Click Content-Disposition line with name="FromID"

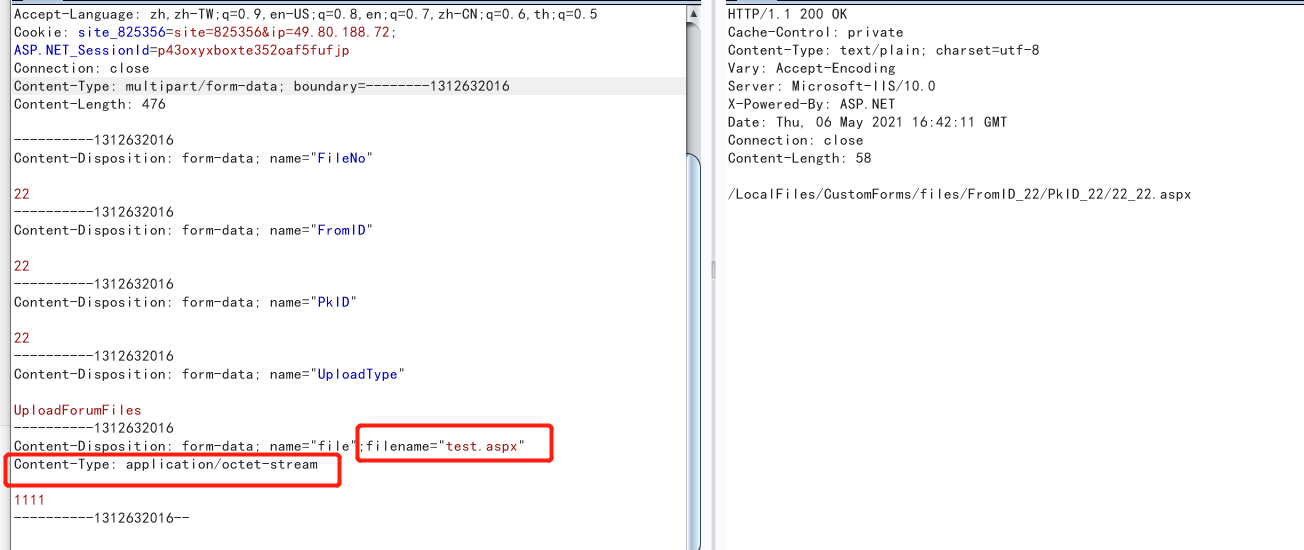(x=194, y=230)
